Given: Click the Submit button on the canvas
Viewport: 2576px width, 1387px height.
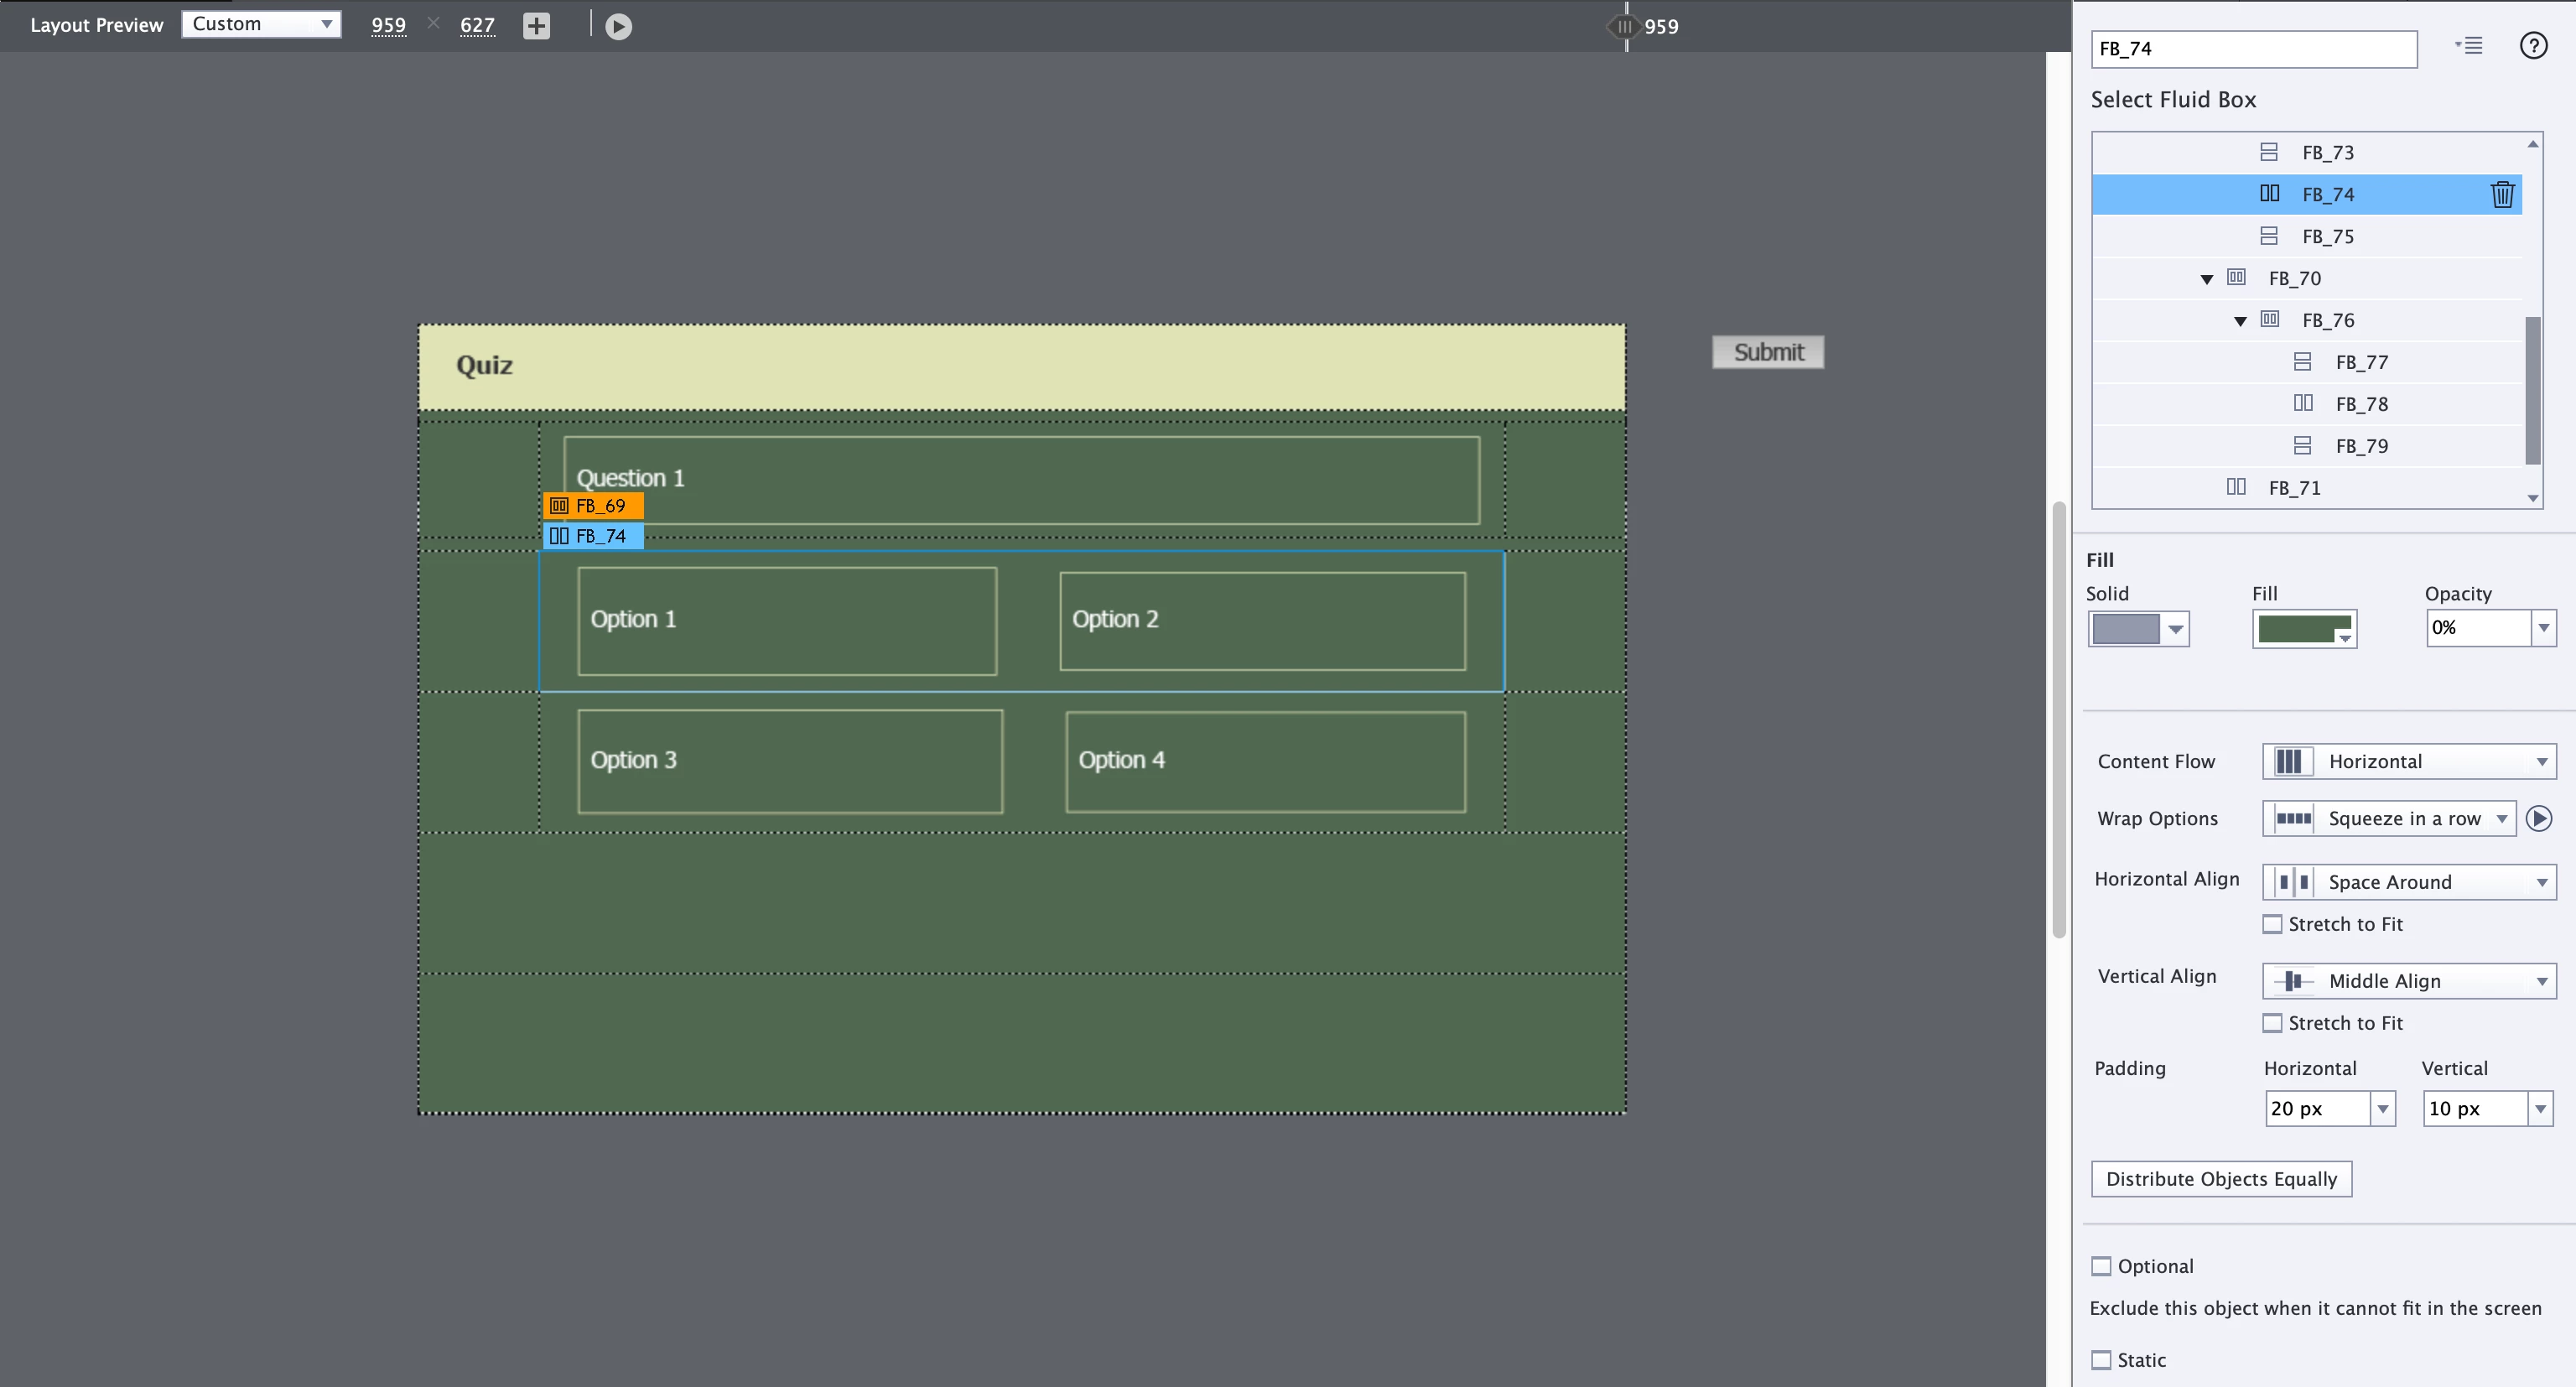Looking at the screenshot, I should [1767, 352].
